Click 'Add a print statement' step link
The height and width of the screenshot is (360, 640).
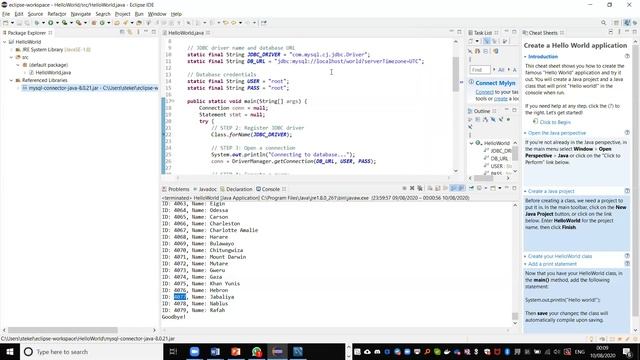[x=552, y=264]
